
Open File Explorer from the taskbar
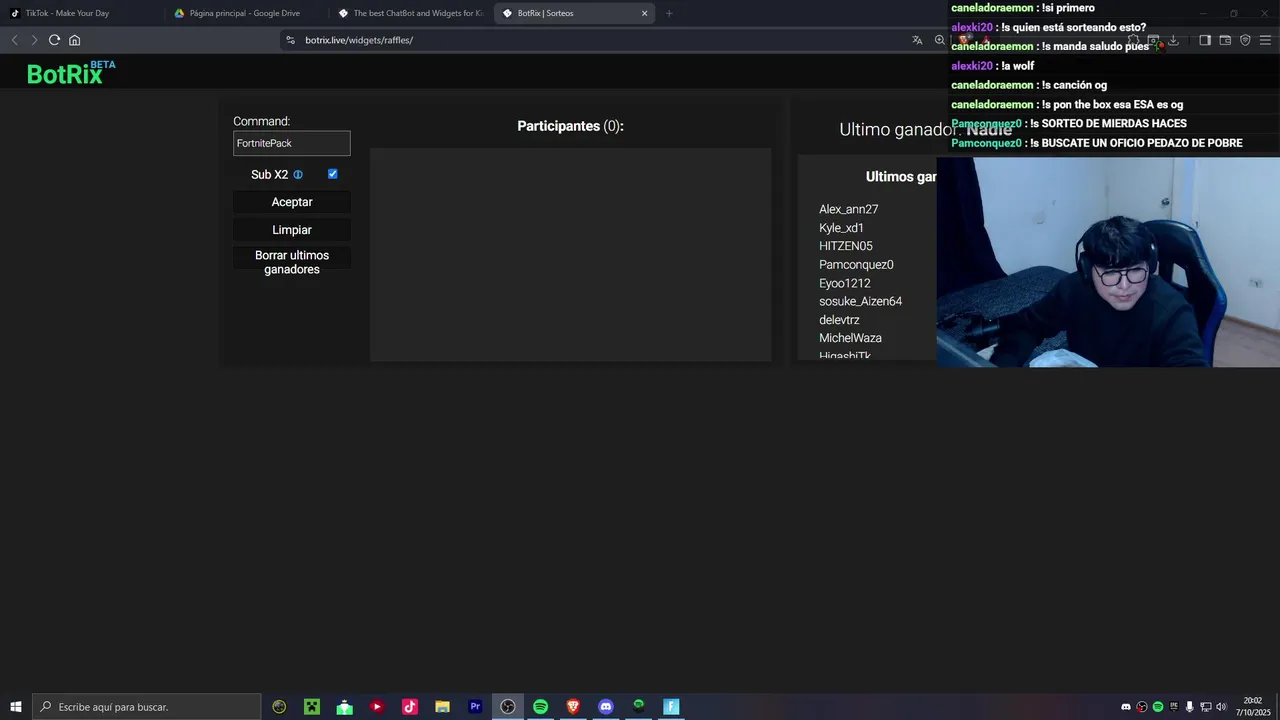click(442, 707)
